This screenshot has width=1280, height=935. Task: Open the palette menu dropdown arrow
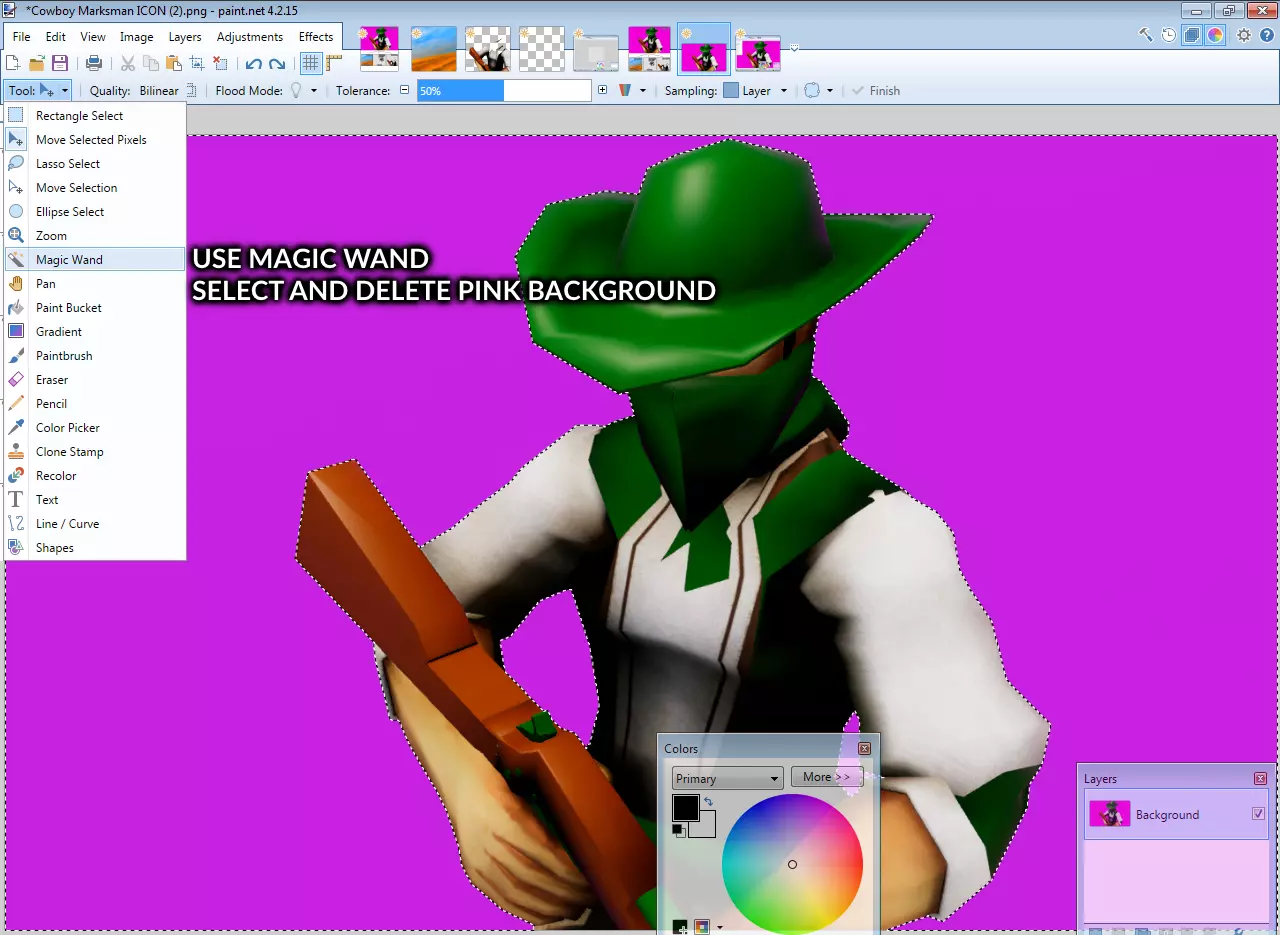[x=719, y=928]
